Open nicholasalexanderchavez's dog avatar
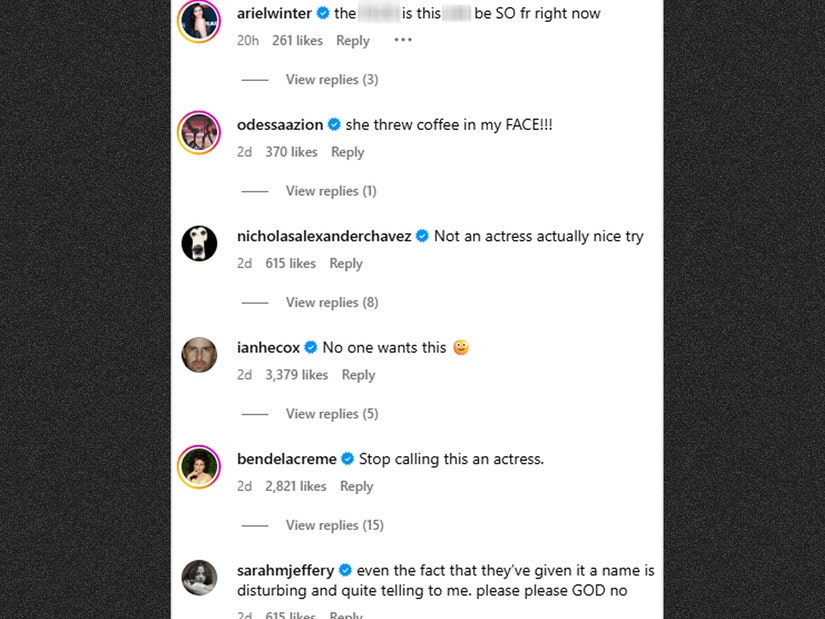This screenshot has width=825, height=619. click(x=199, y=244)
